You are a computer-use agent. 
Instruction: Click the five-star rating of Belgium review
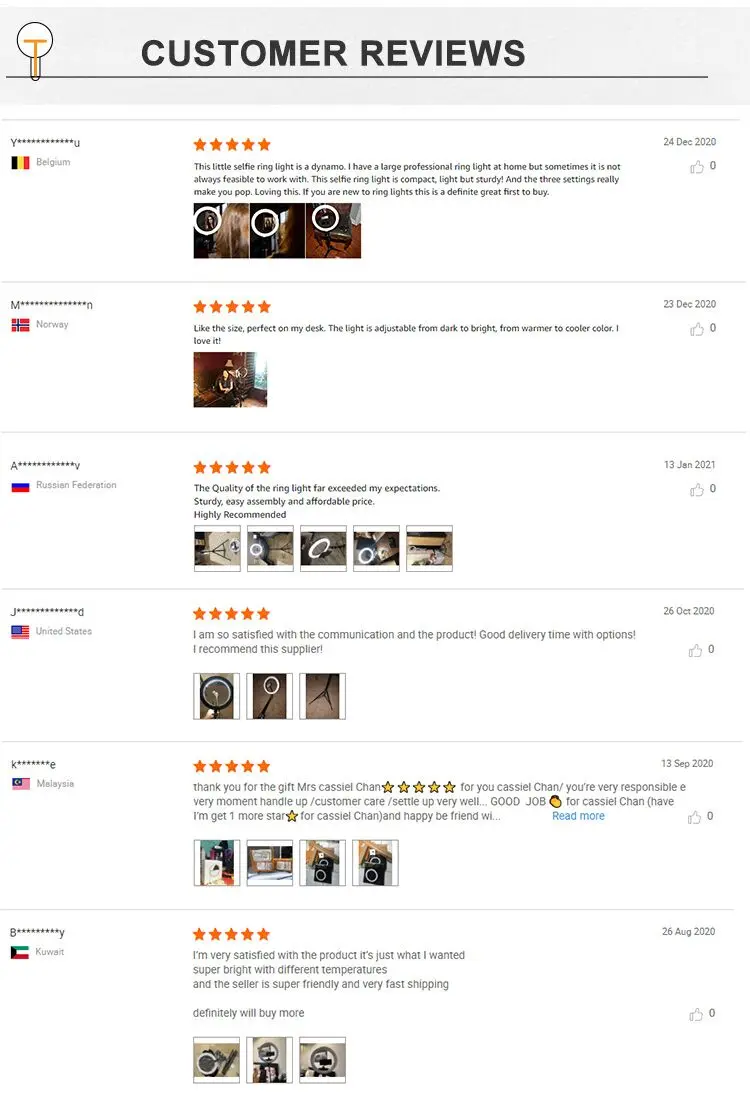pos(232,145)
